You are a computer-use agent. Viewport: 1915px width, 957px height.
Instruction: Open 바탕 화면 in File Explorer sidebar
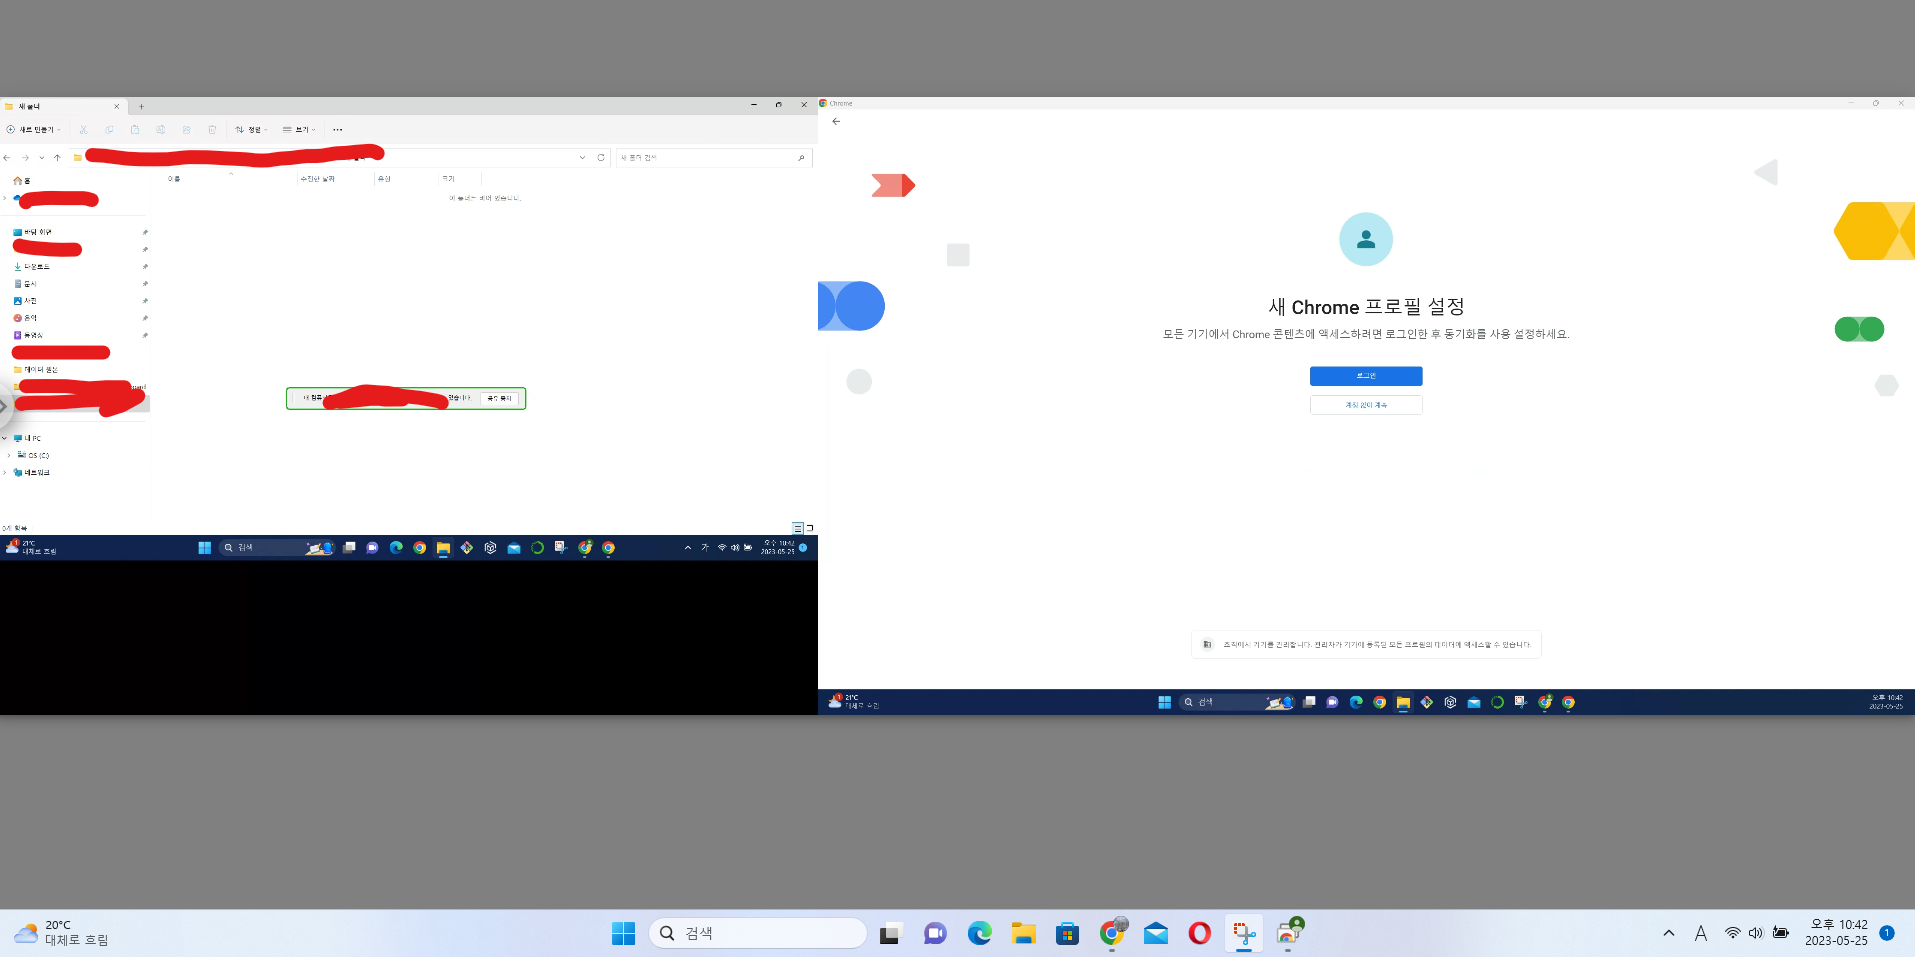point(33,232)
